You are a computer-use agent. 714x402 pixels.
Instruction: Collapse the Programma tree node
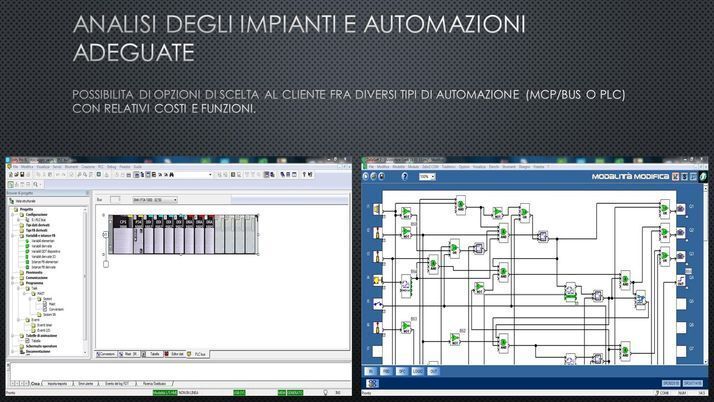13,283
